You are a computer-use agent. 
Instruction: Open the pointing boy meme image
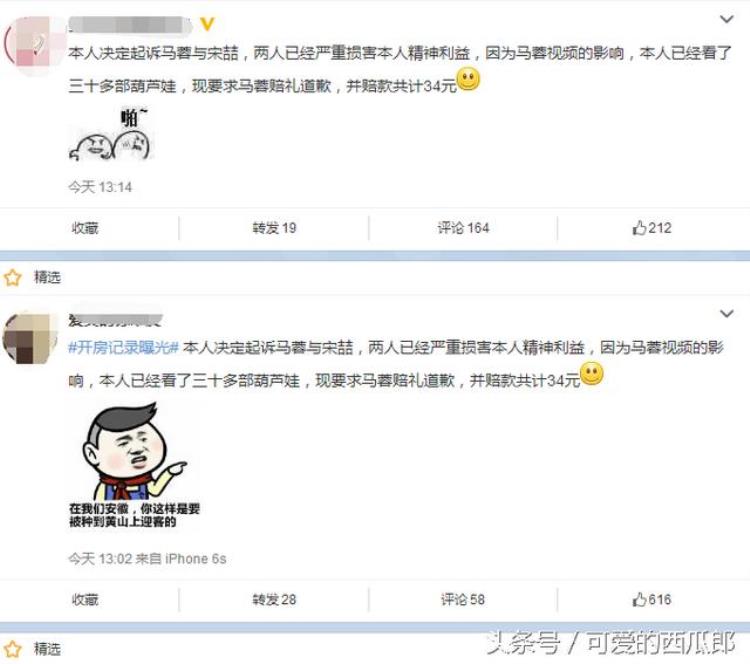coord(135,465)
